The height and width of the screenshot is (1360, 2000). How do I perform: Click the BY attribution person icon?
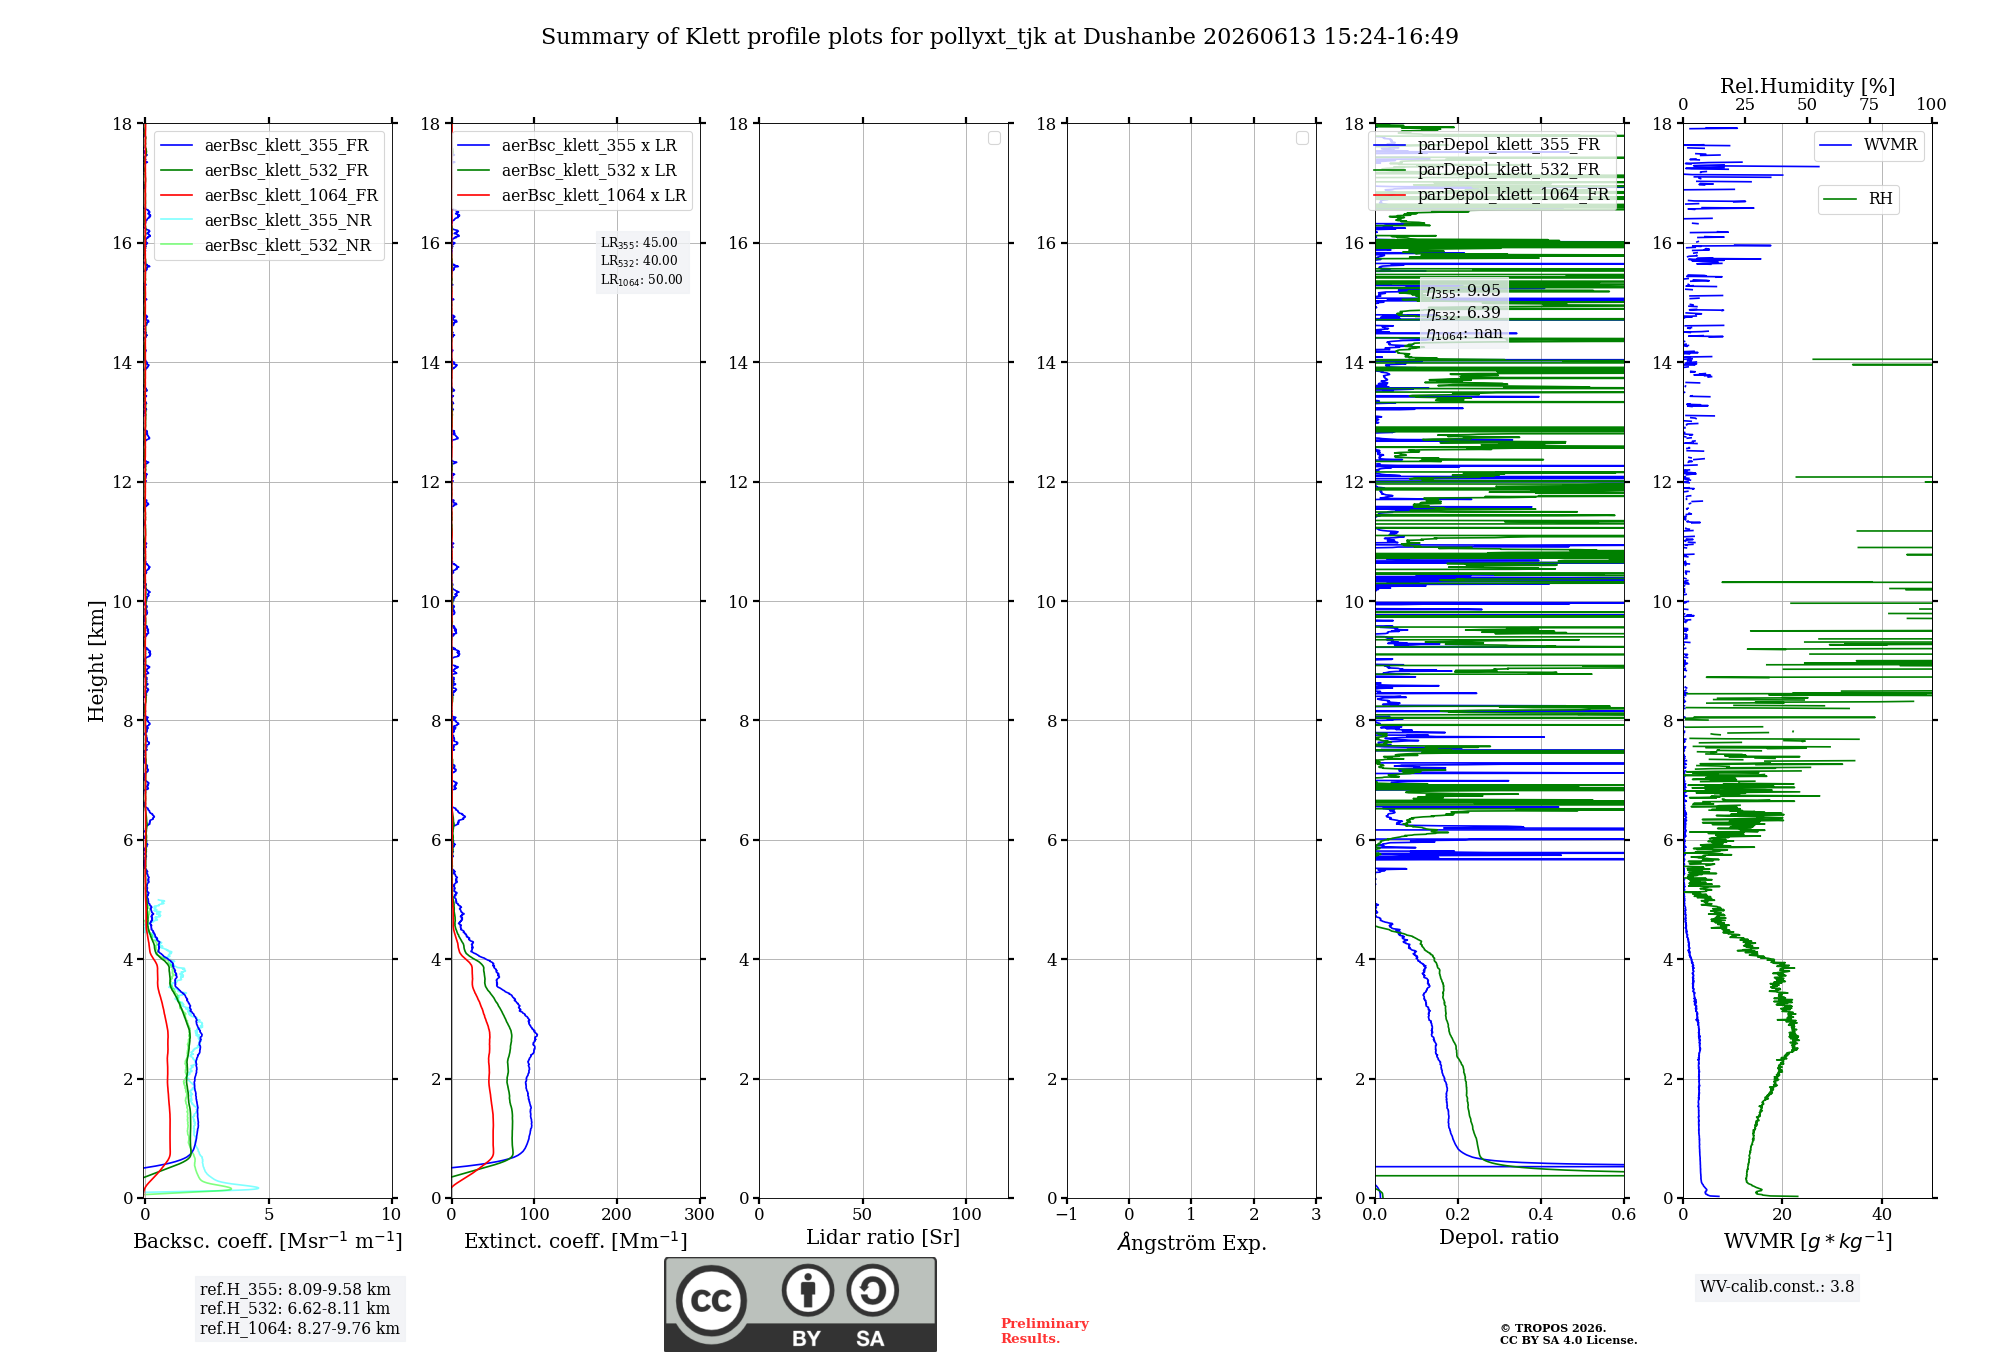tap(808, 1290)
